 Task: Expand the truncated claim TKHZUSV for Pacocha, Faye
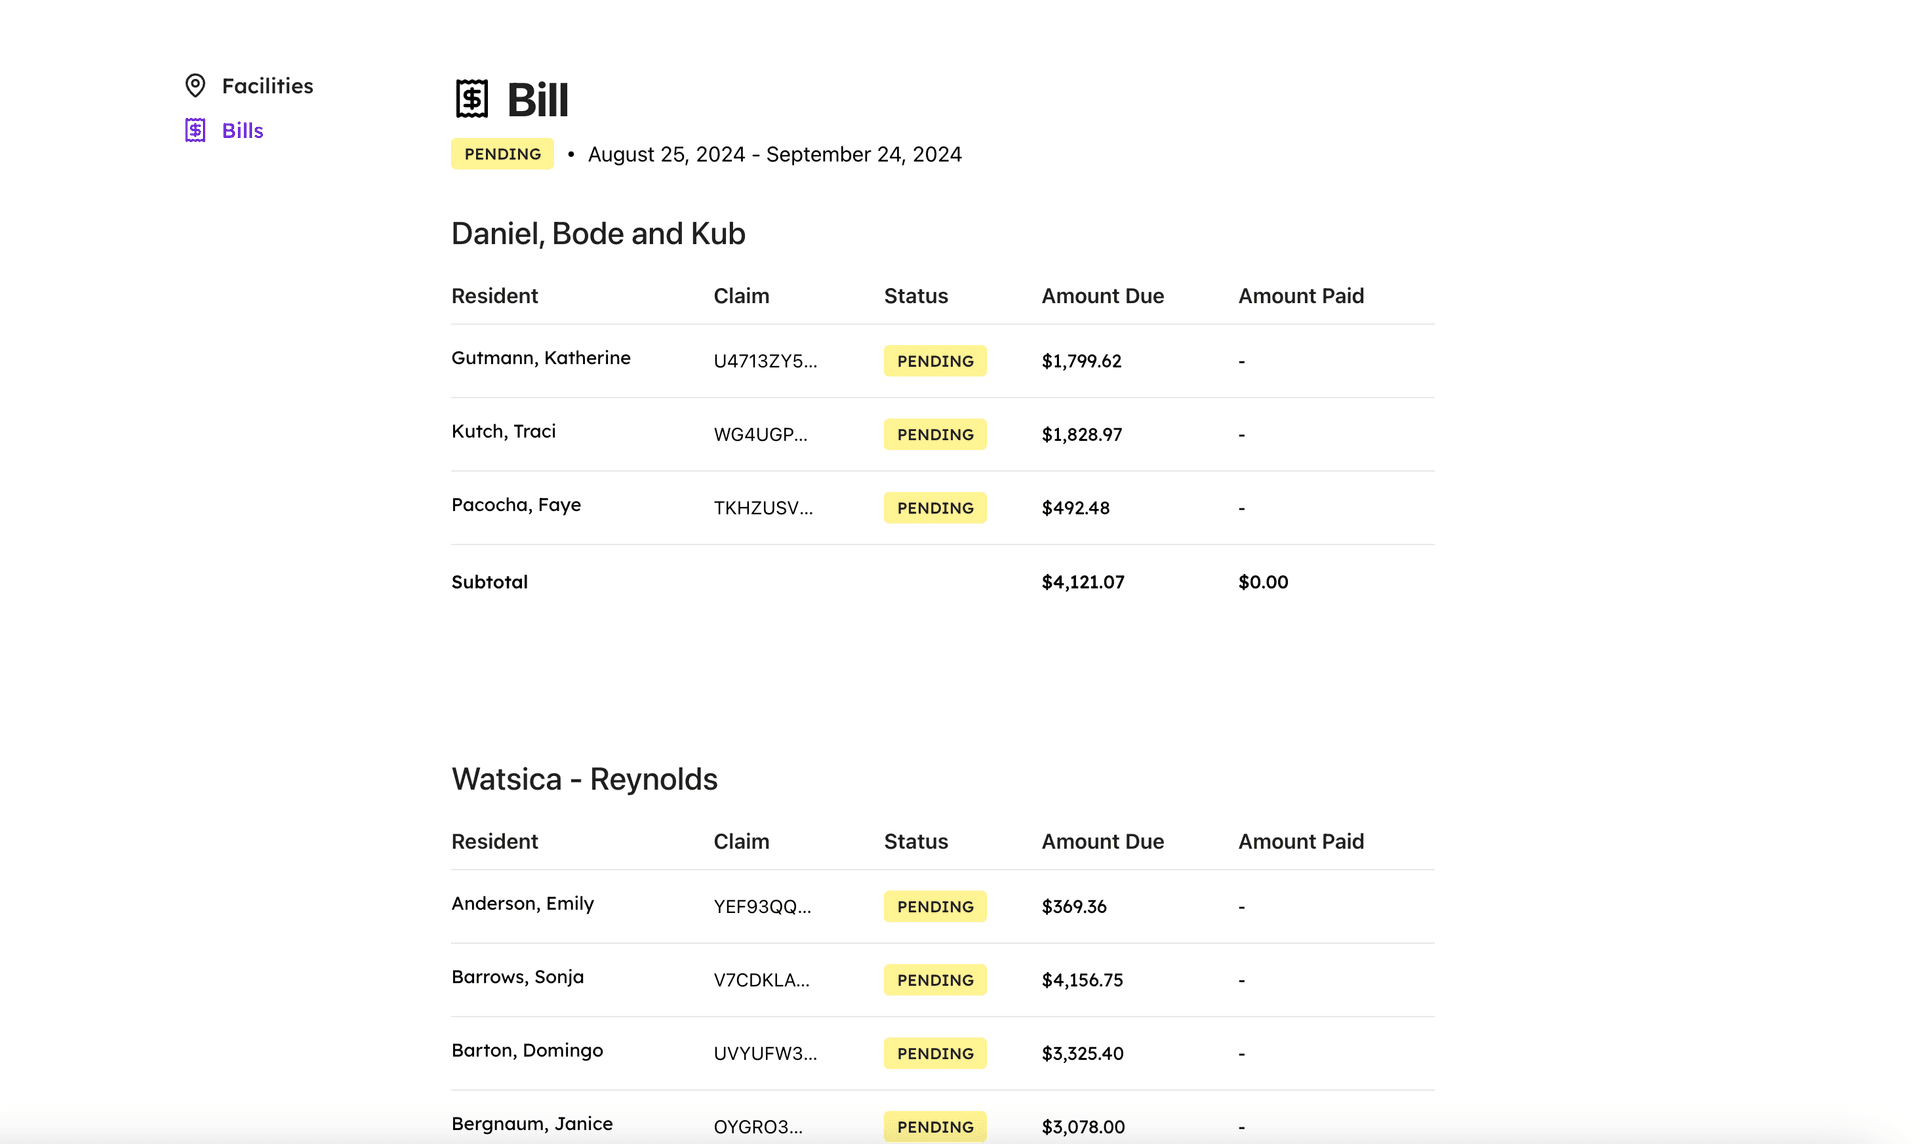point(764,508)
